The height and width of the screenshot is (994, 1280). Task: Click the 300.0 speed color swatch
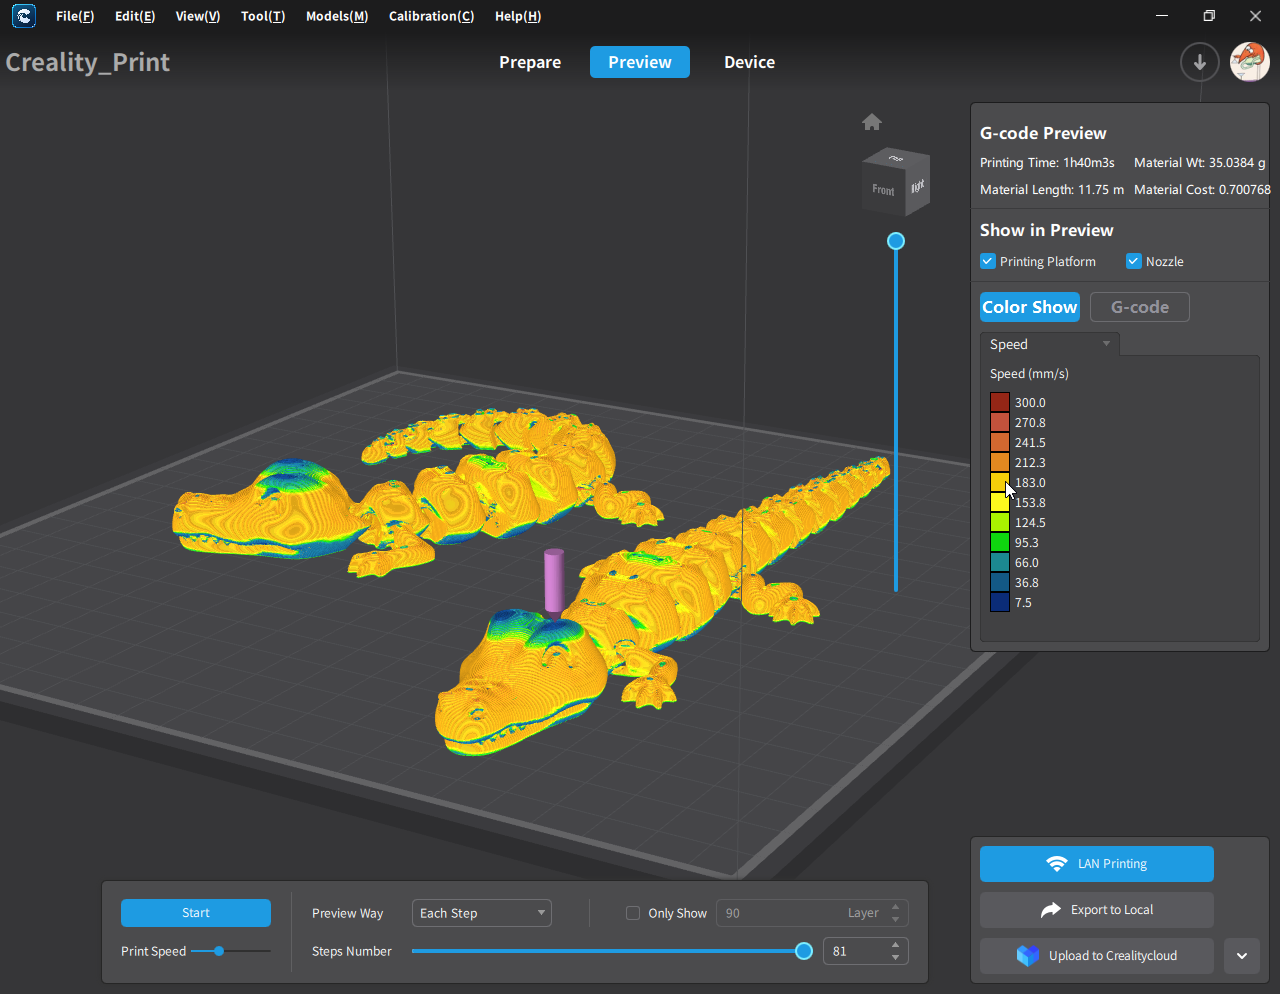pos(1000,402)
